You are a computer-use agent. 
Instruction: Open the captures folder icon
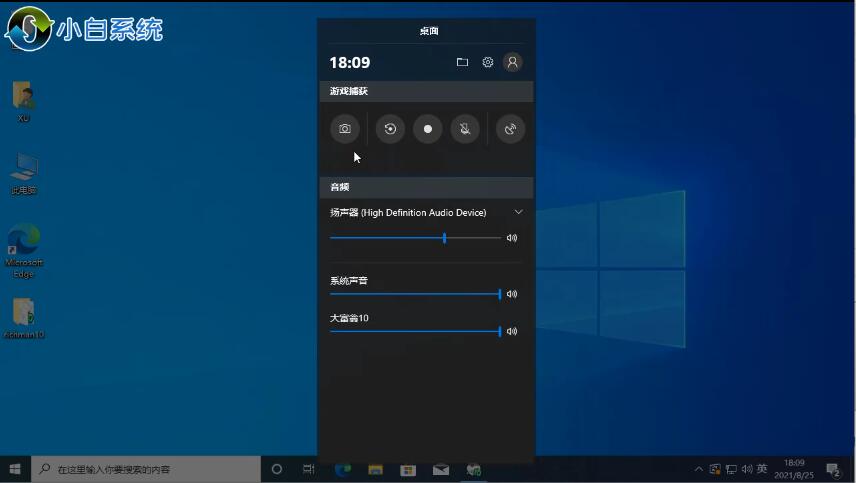pos(462,62)
